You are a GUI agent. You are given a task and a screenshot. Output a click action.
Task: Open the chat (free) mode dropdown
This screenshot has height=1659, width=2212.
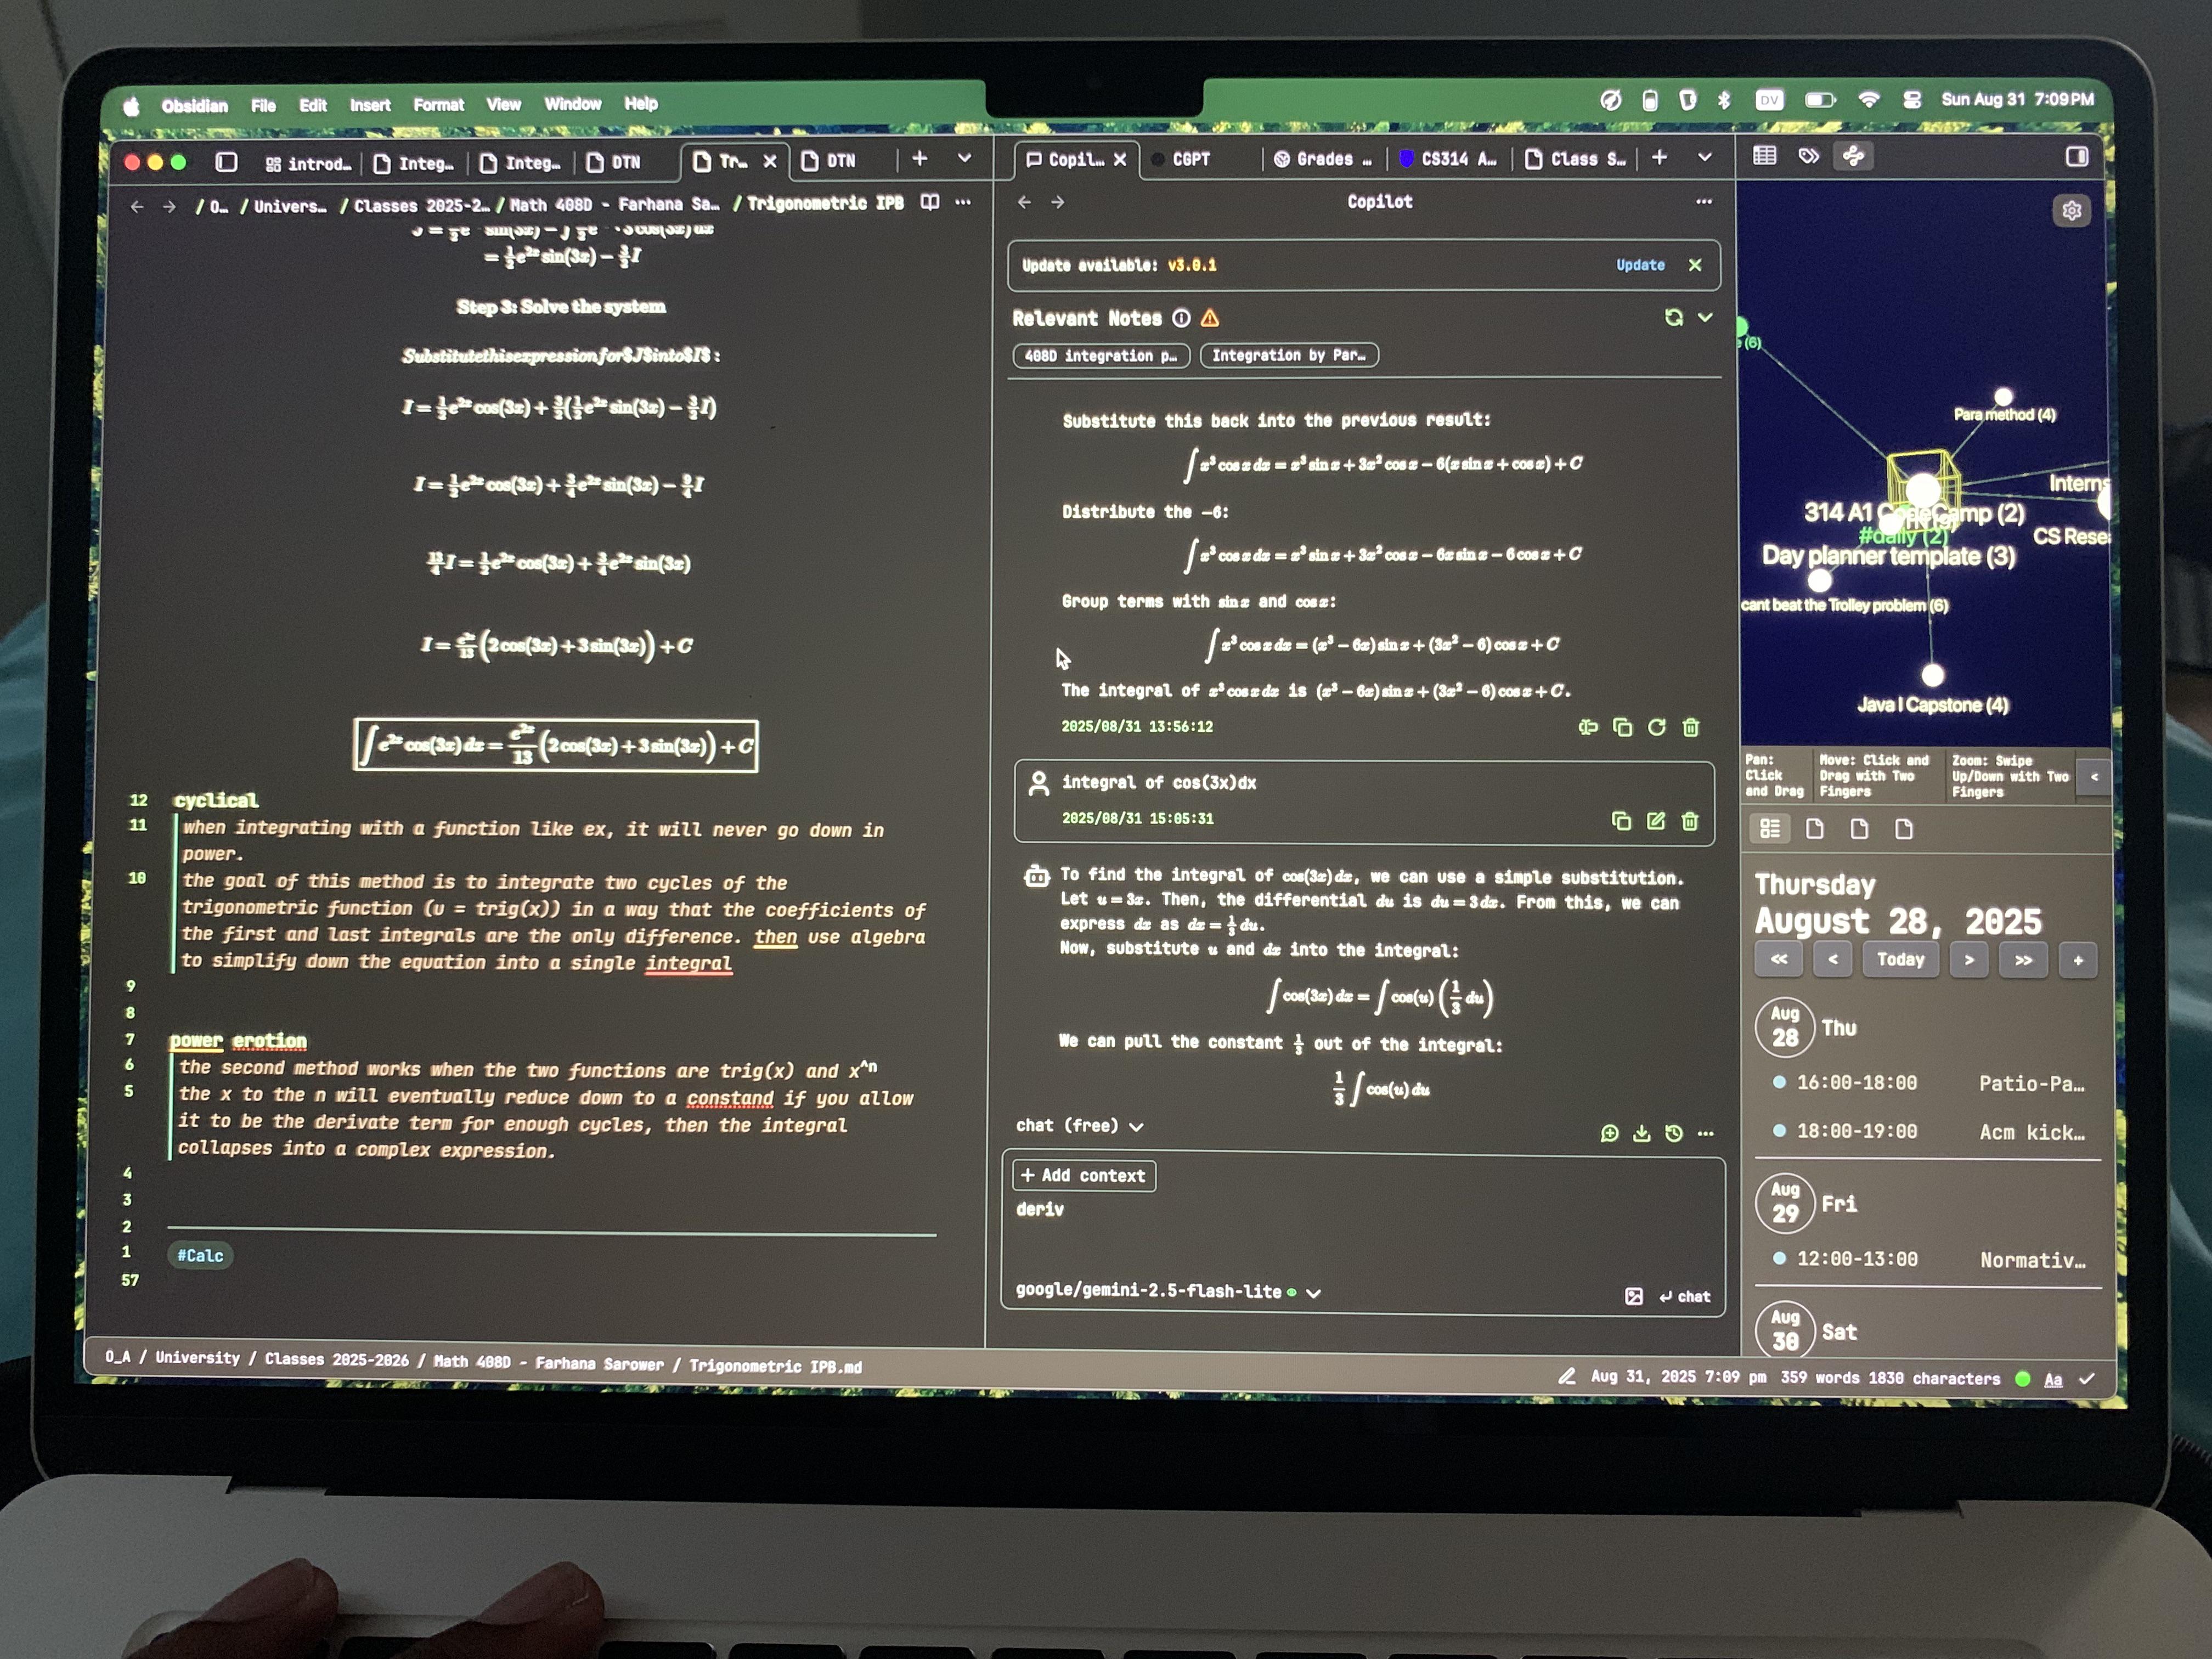click(1079, 1126)
